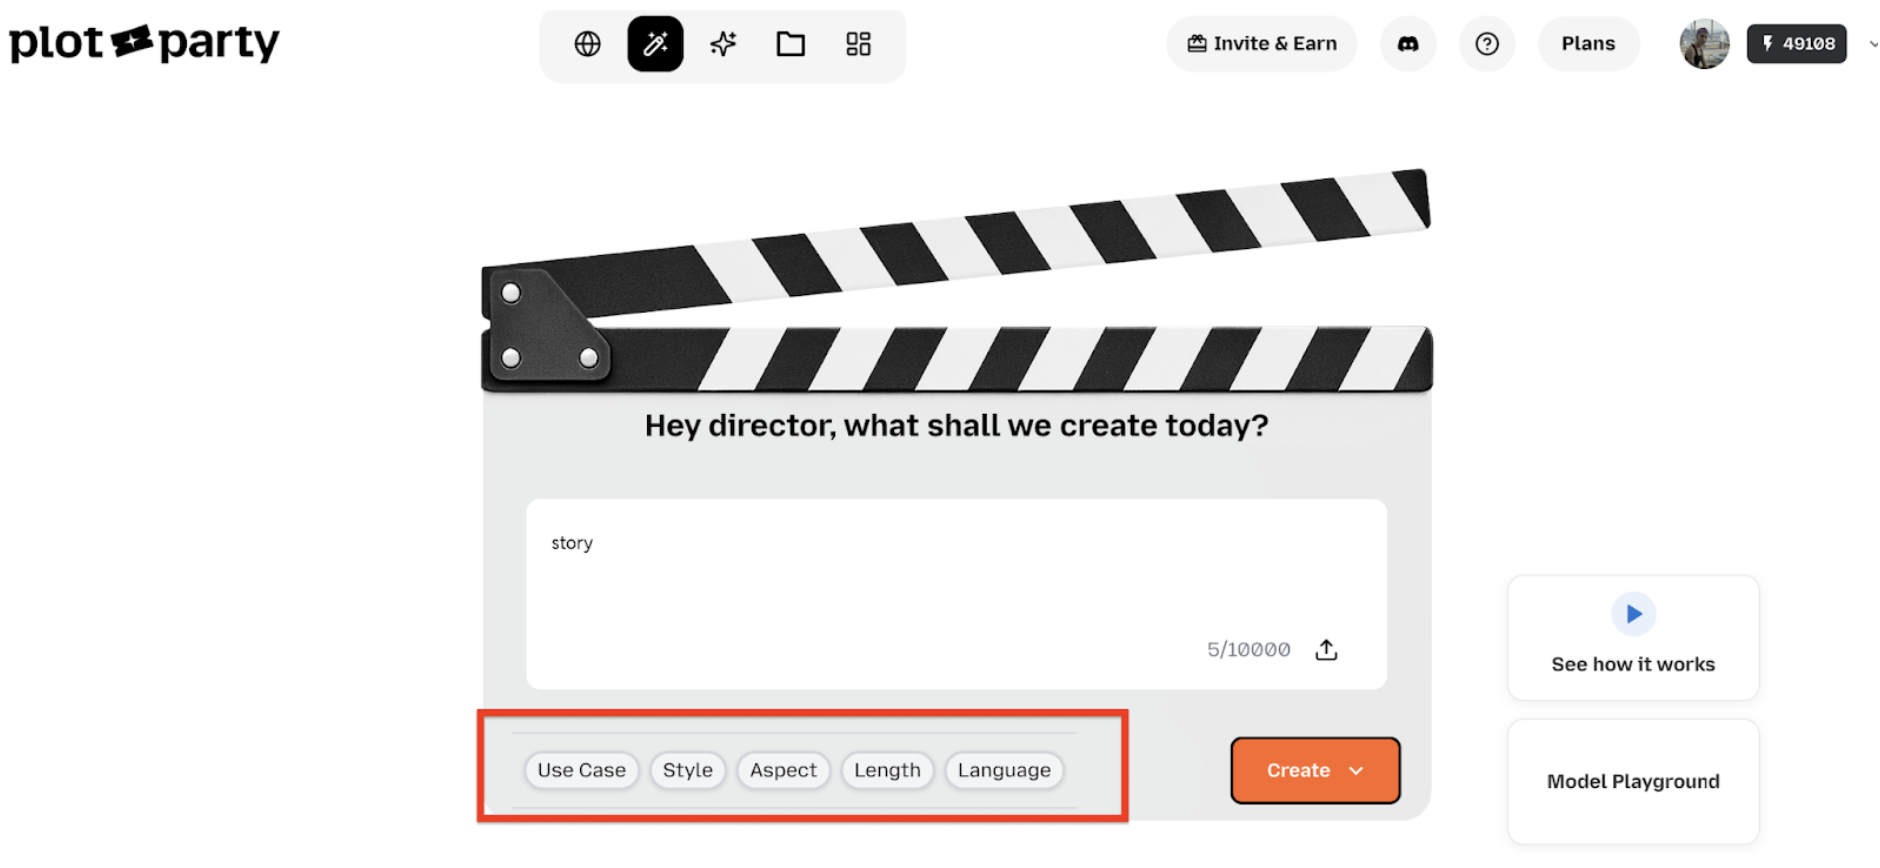
Task: Click the orange Create button
Action: [1315, 771]
